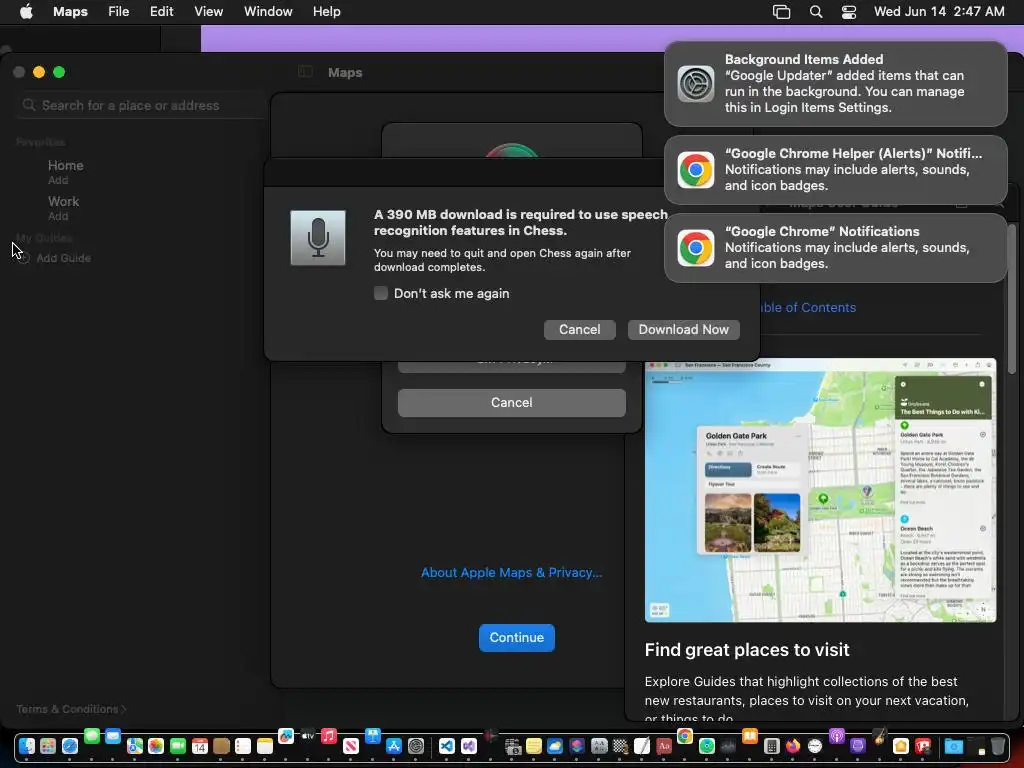Open the Help menu
The width and height of the screenshot is (1024, 768).
327,12
